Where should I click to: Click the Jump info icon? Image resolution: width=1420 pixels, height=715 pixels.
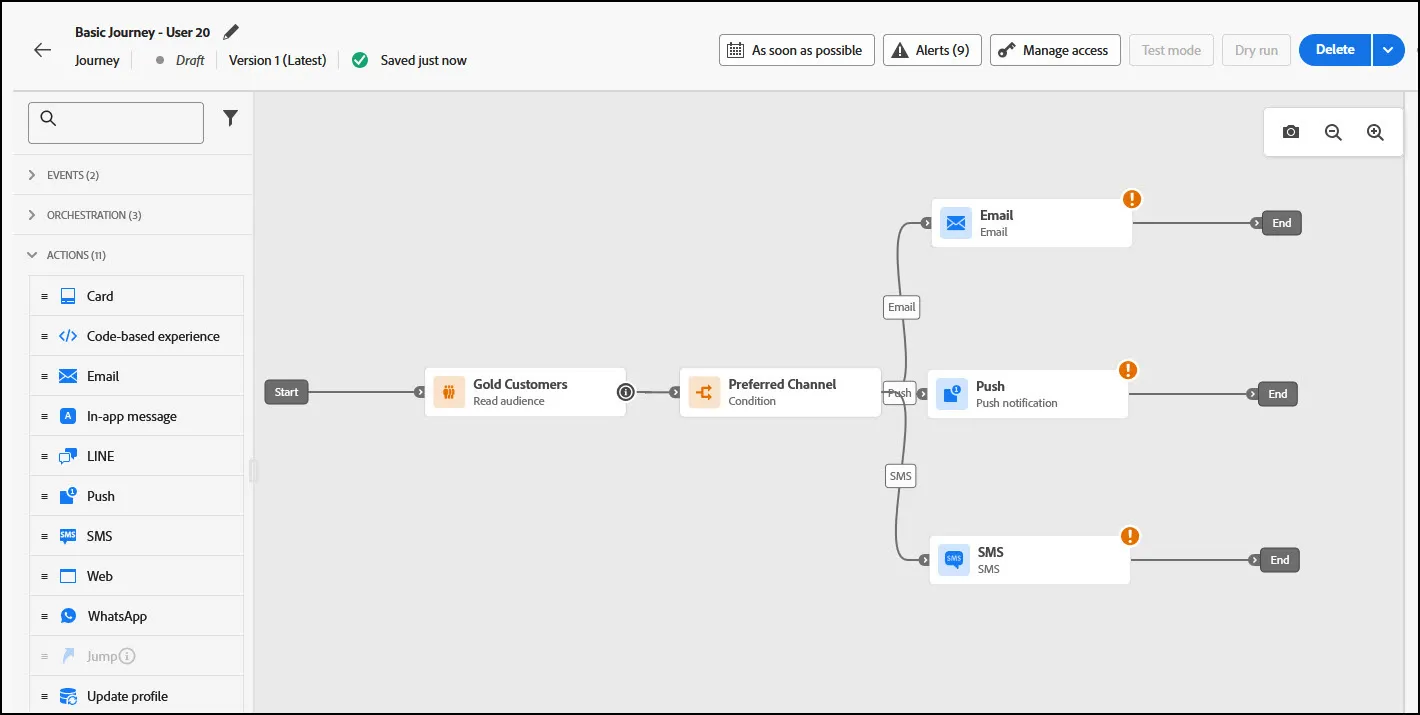127,656
